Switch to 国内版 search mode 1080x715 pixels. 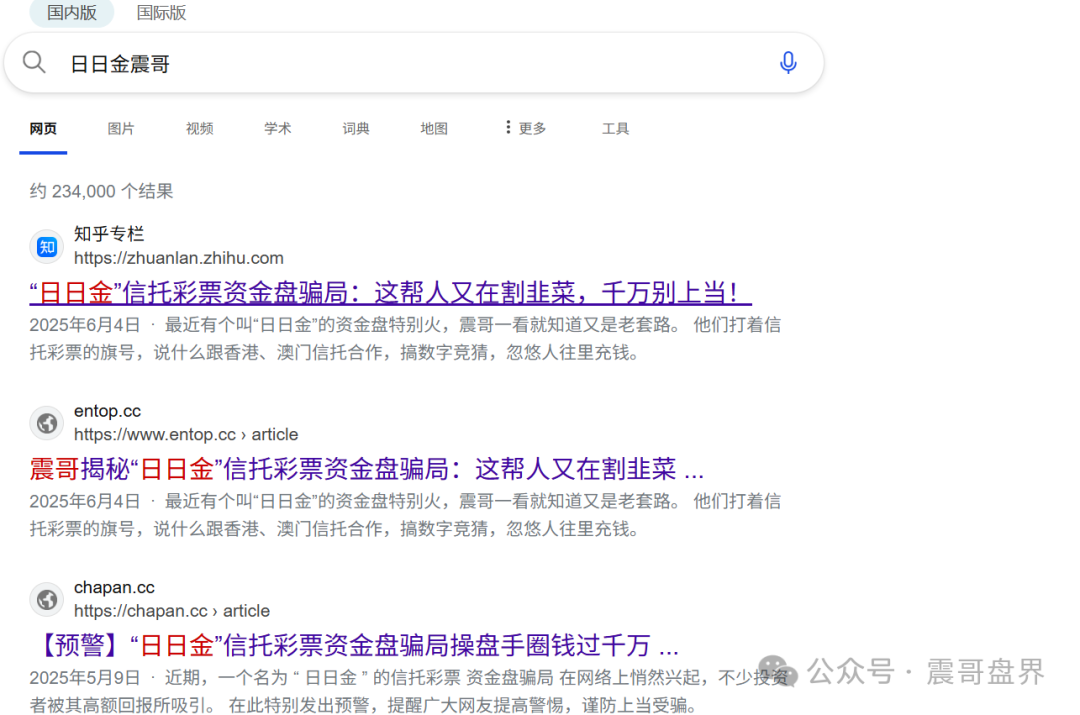coord(72,13)
